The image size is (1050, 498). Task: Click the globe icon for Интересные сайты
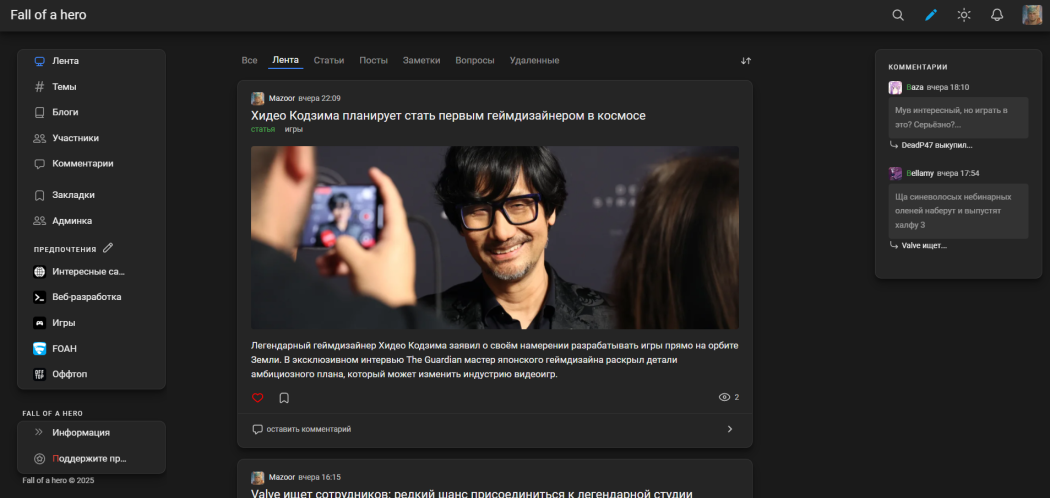(x=40, y=272)
